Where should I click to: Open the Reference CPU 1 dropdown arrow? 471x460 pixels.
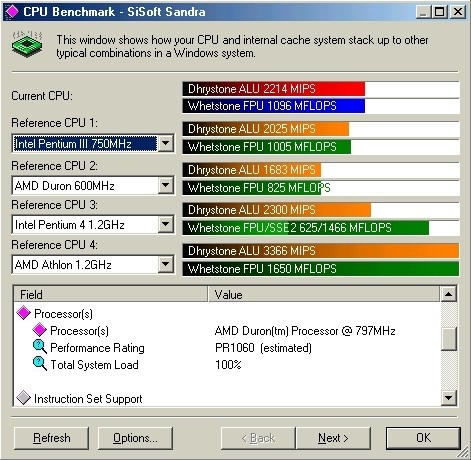(x=166, y=143)
